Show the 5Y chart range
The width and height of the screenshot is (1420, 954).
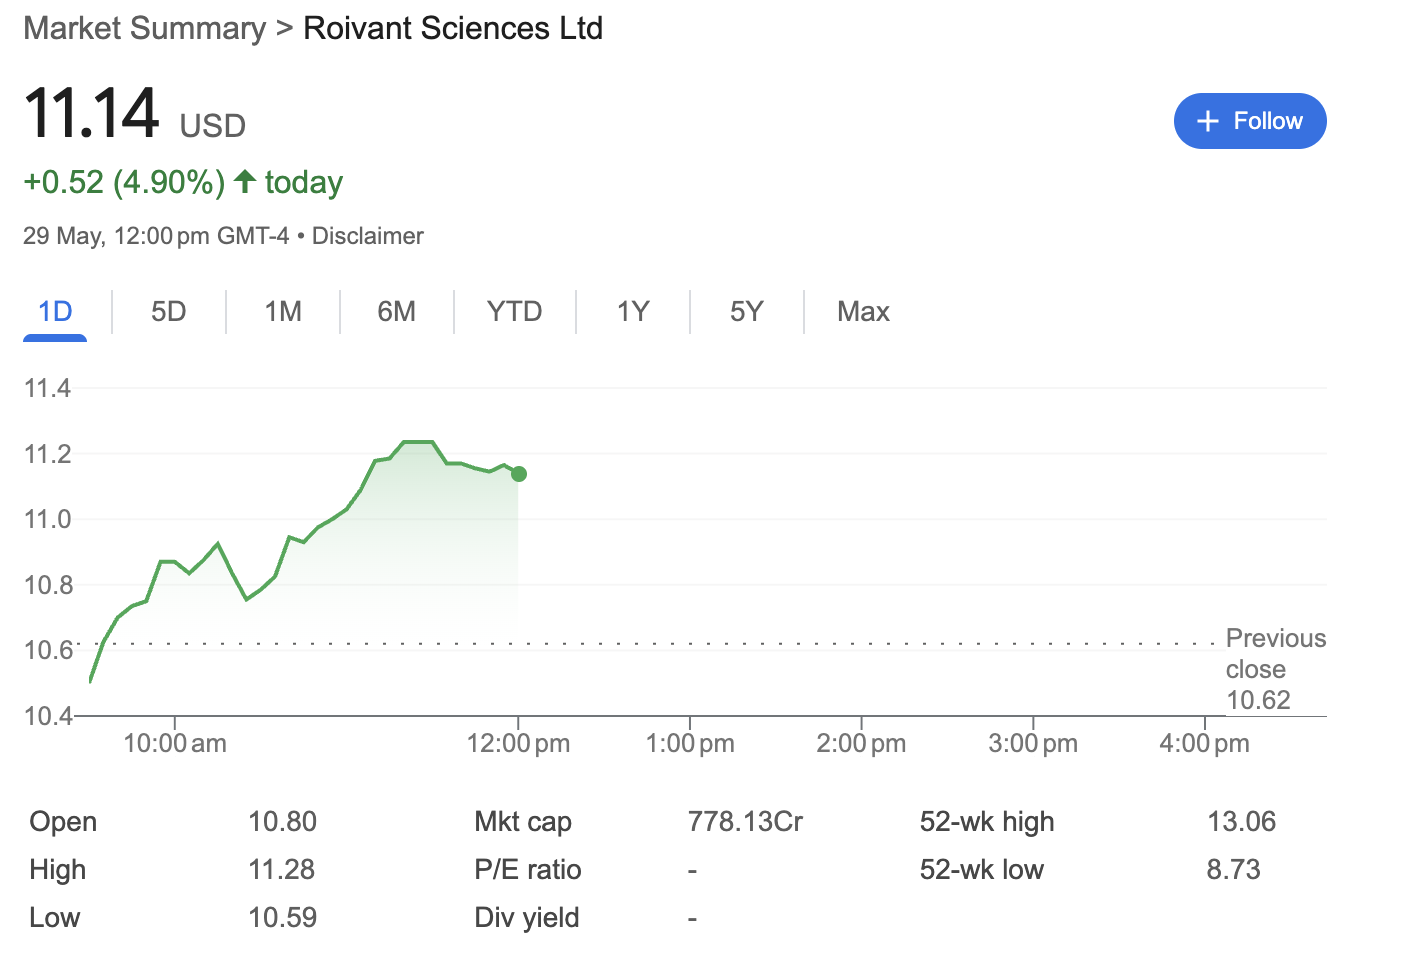[x=747, y=312]
